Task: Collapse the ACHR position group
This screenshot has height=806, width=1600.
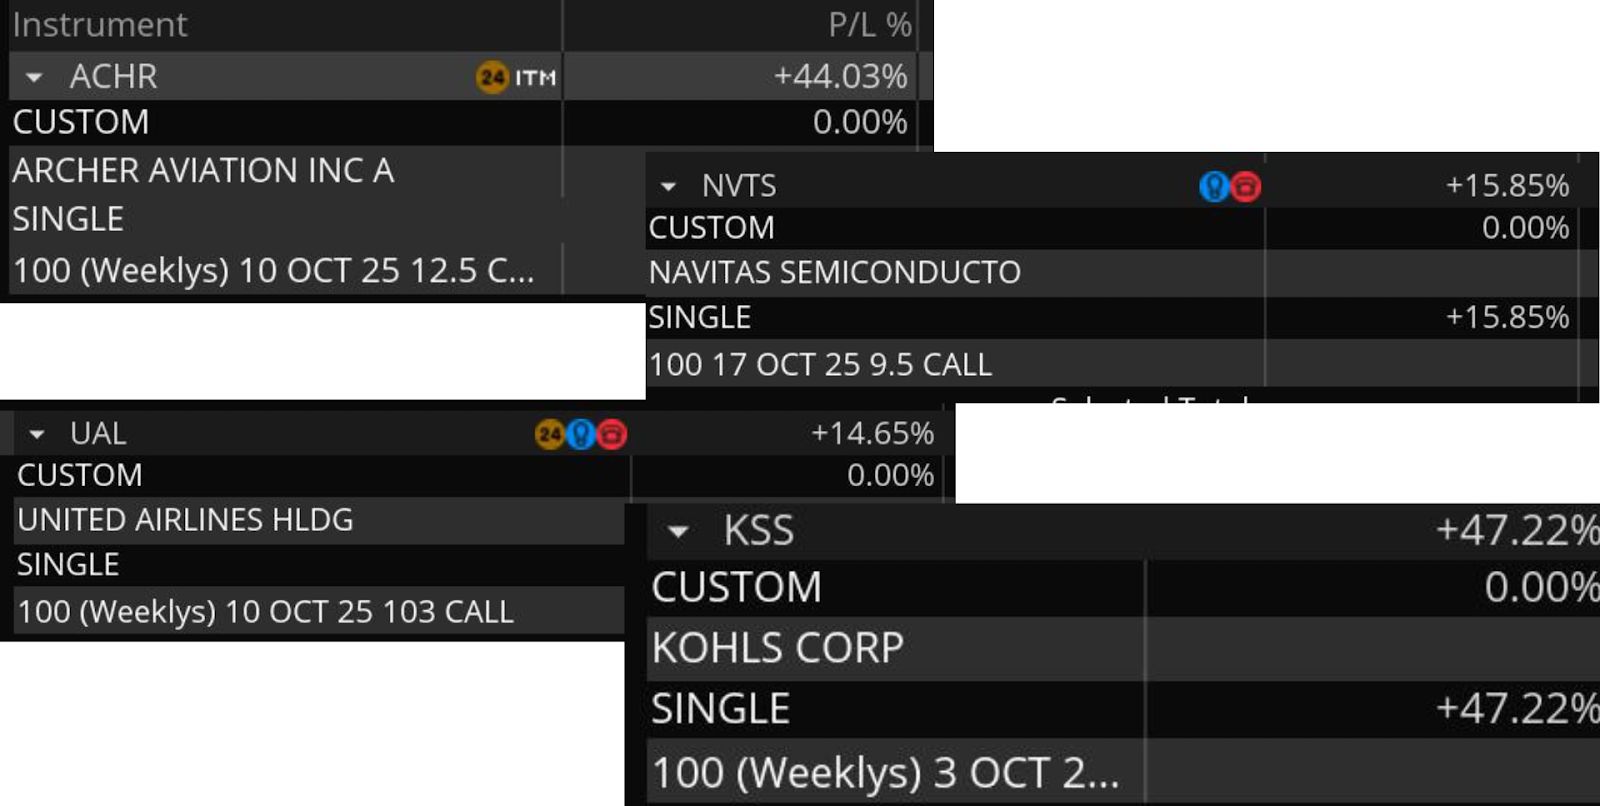Action: (34, 77)
